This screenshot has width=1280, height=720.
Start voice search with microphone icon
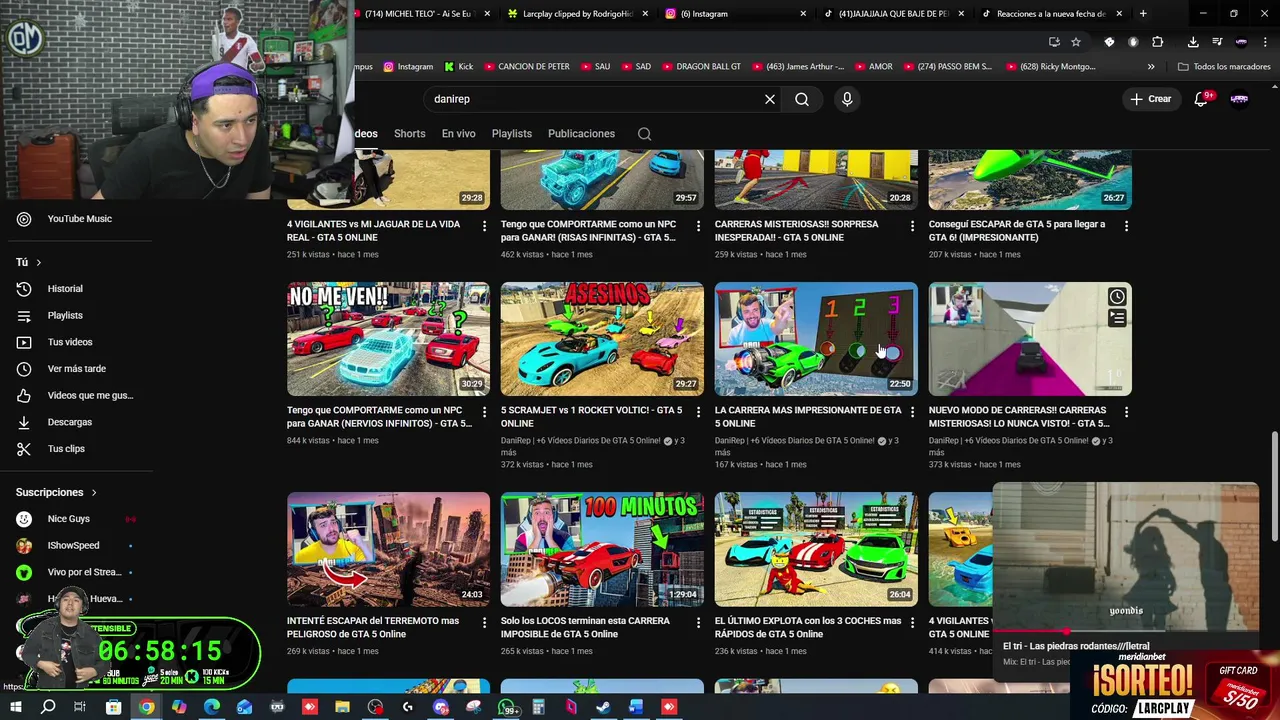(847, 99)
